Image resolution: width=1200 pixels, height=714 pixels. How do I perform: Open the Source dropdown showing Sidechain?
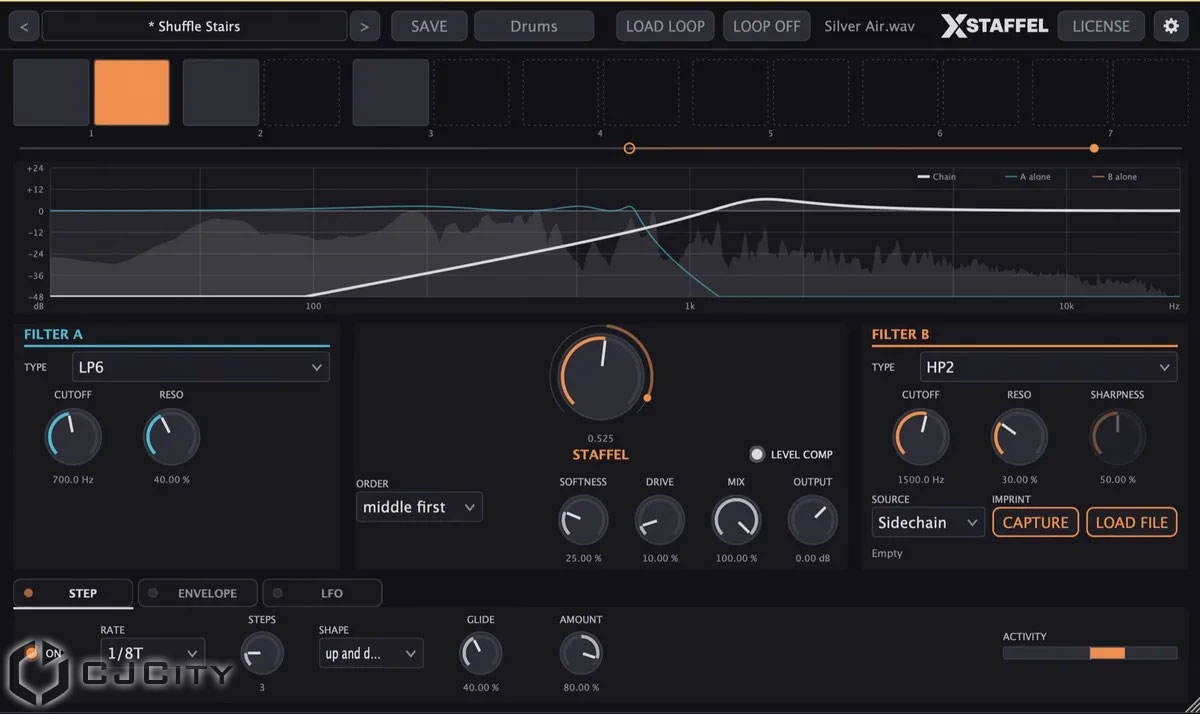(x=928, y=522)
